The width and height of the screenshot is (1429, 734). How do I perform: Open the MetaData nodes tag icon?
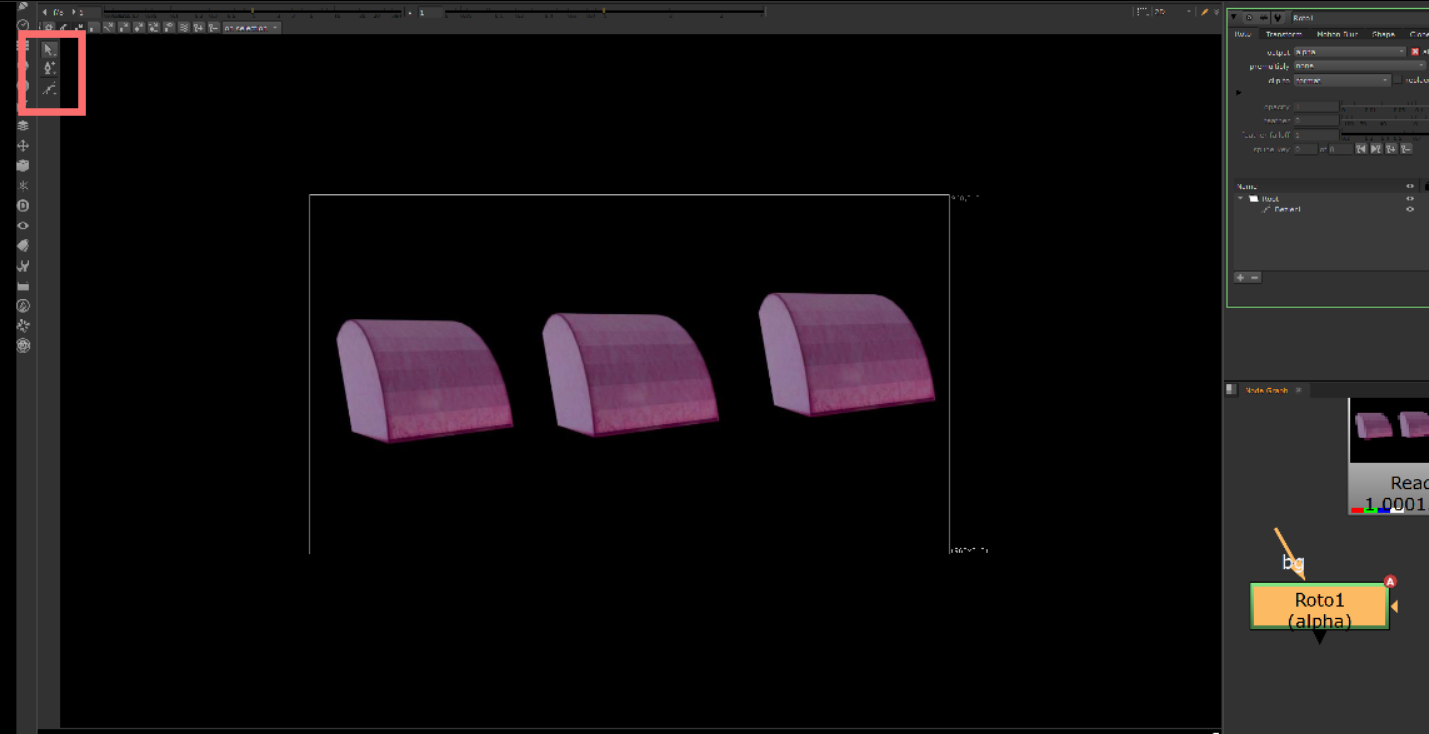(x=23, y=245)
